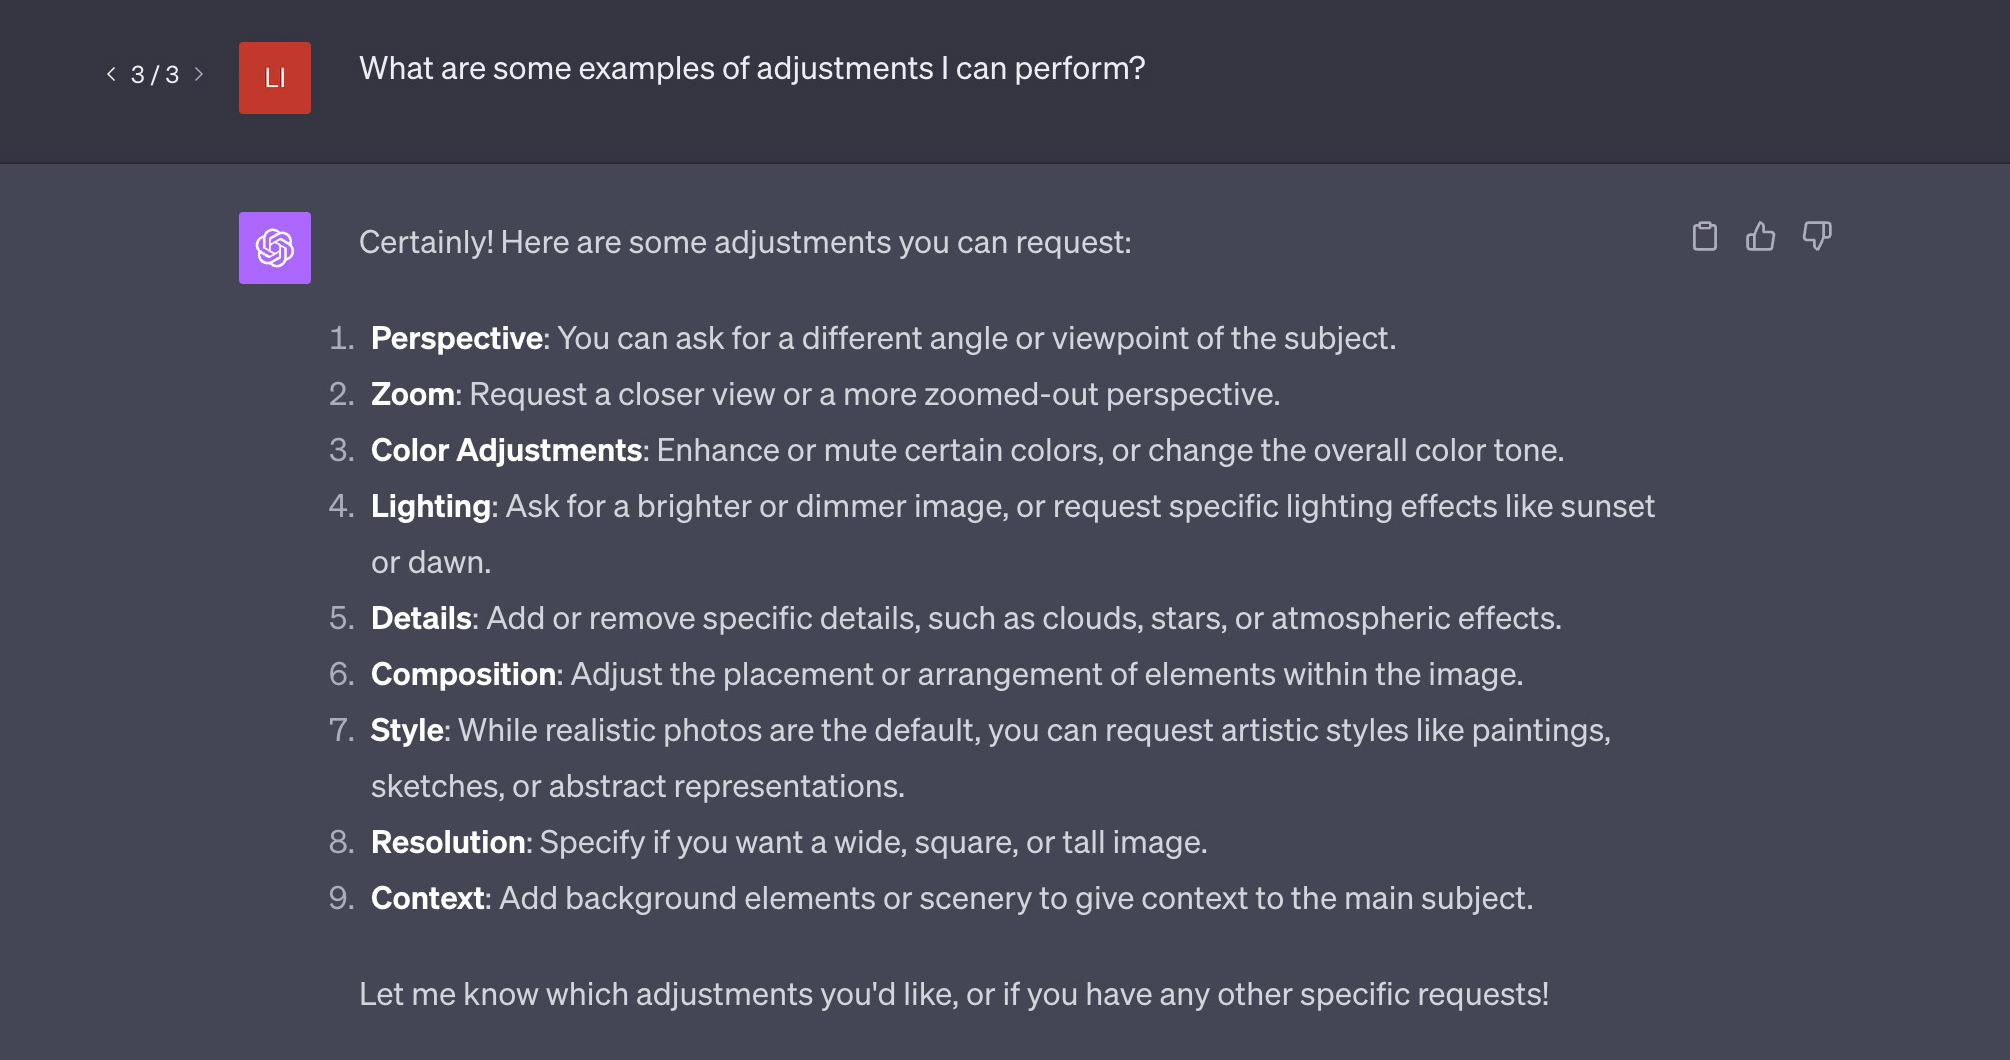Click the bold Resolution list item

click(x=448, y=842)
